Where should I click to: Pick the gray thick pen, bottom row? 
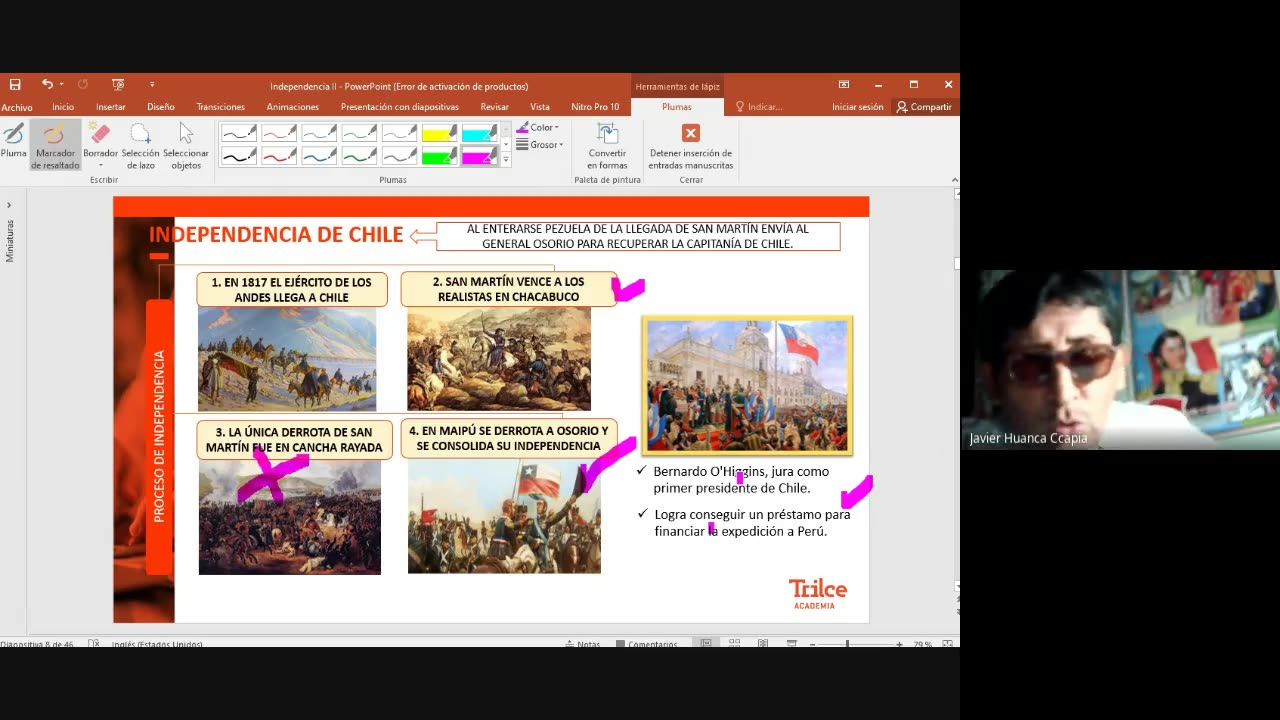pos(399,155)
